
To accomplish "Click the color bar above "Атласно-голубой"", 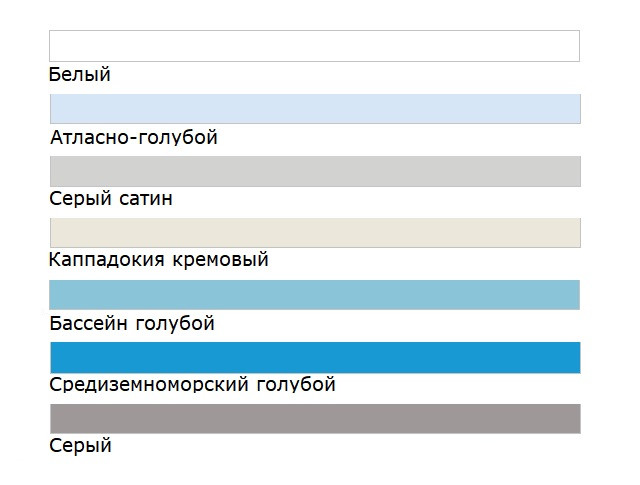I will coord(314,109).
